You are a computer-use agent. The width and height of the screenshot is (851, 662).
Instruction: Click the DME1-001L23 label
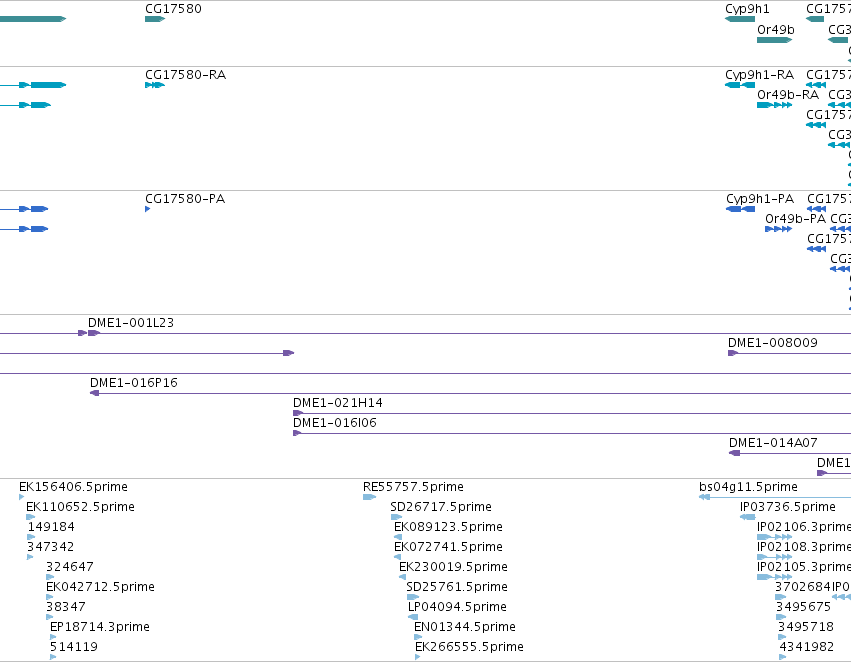[x=131, y=322]
